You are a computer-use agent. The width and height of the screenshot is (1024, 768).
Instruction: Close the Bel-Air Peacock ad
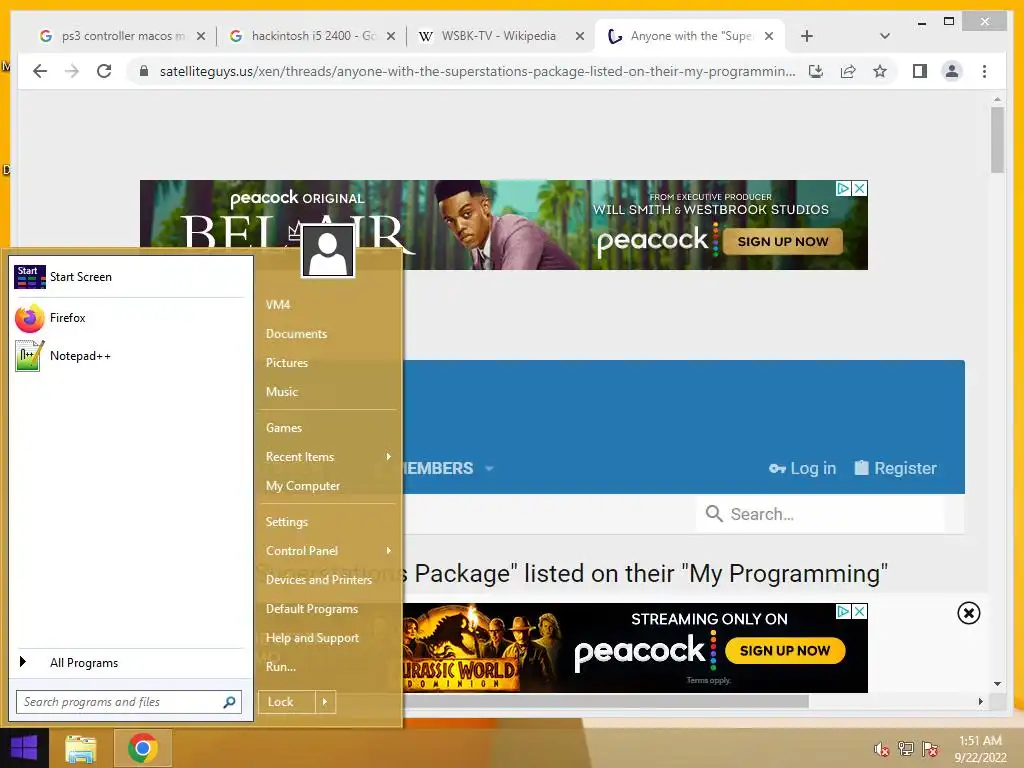click(860, 188)
